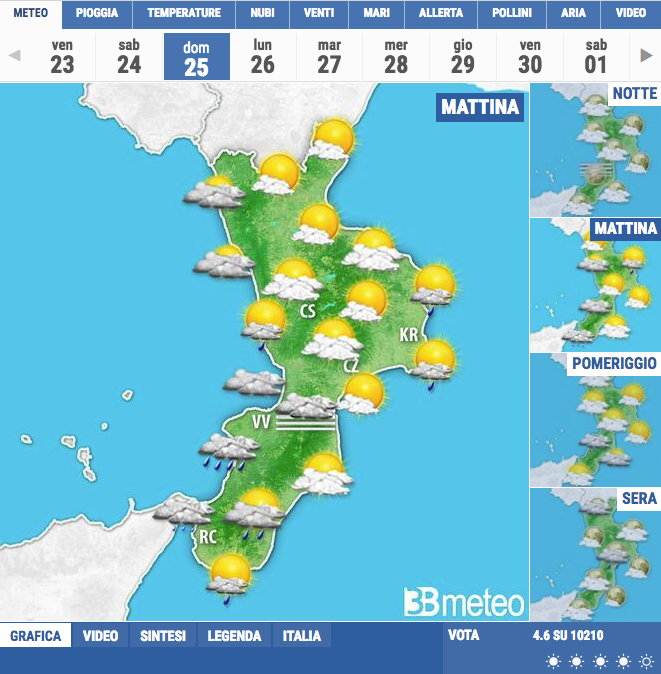Click the CS province label on map
661x674 pixels.
click(308, 310)
